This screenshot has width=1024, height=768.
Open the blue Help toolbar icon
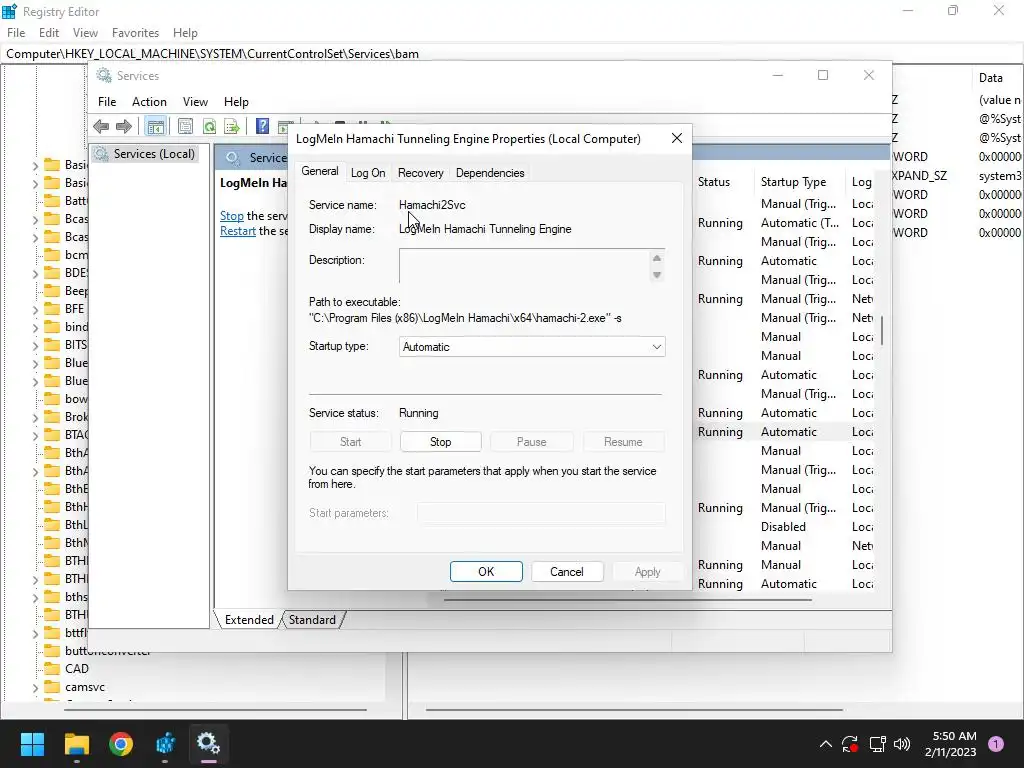[263, 126]
